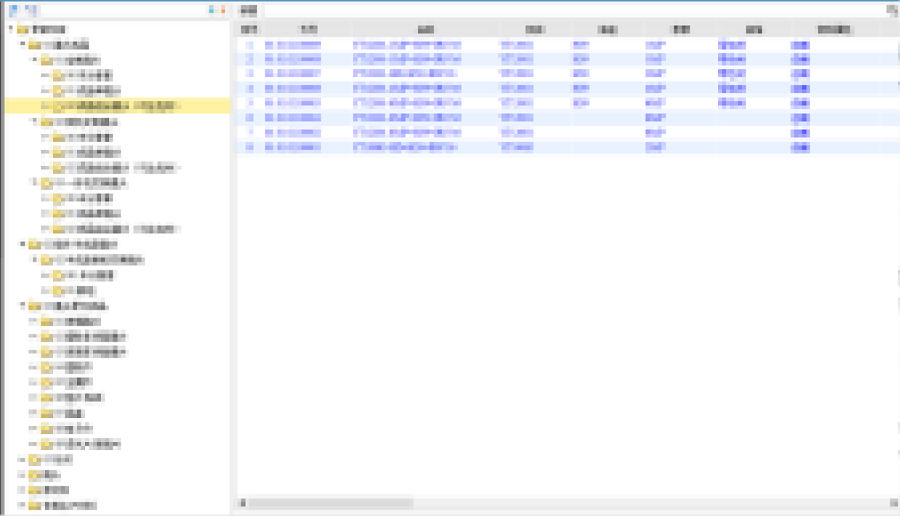Select the bottom-most folder in the tree

pos(63,506)
